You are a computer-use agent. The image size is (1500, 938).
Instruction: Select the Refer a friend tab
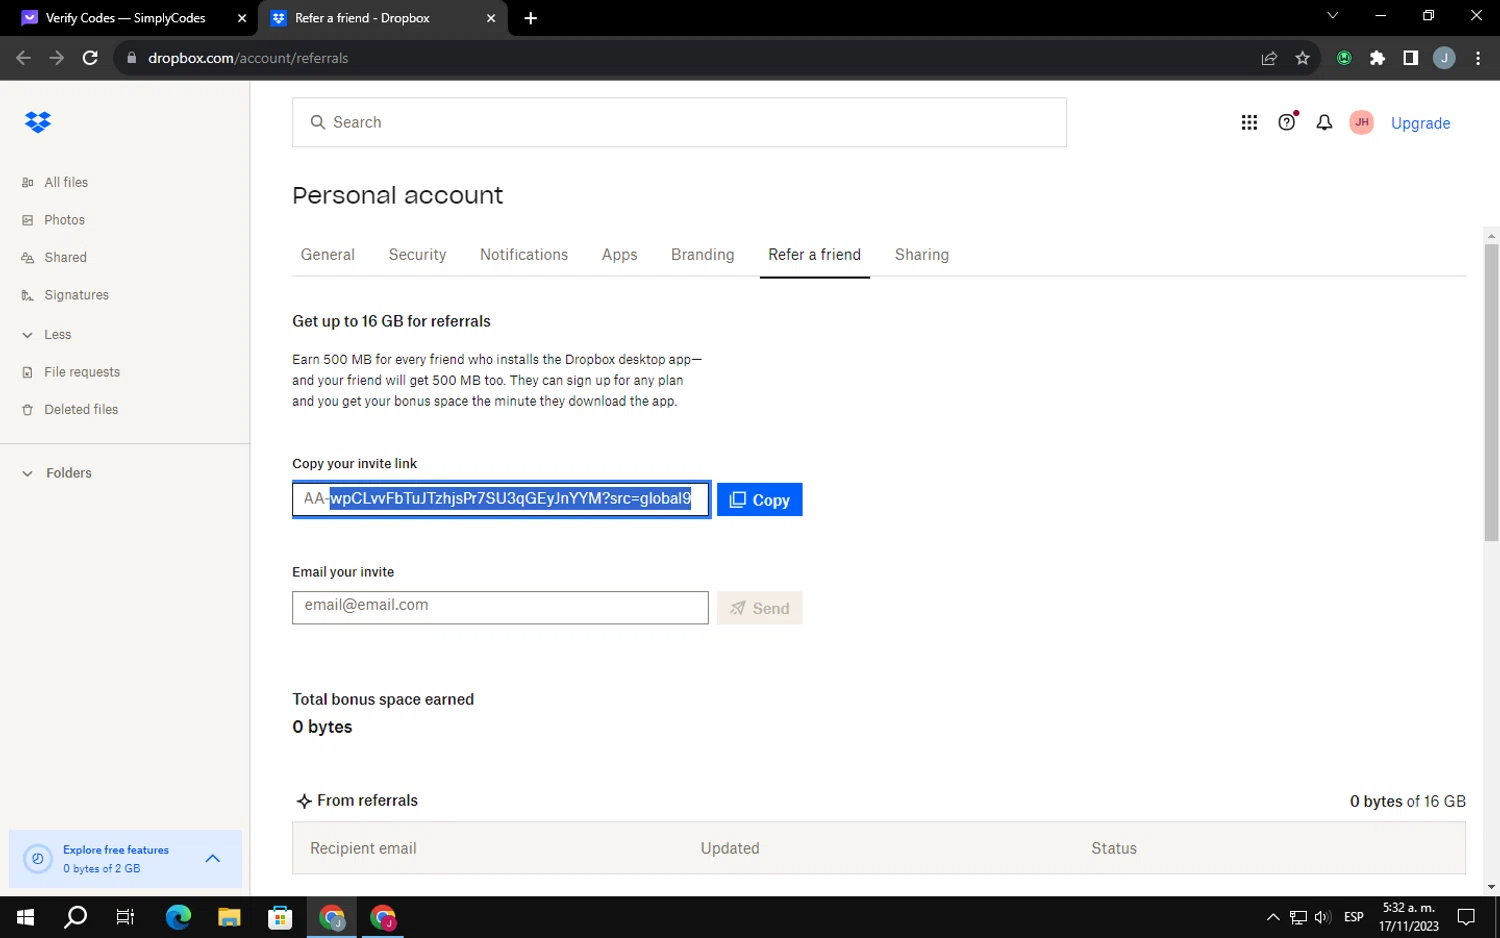pos(814,255)
